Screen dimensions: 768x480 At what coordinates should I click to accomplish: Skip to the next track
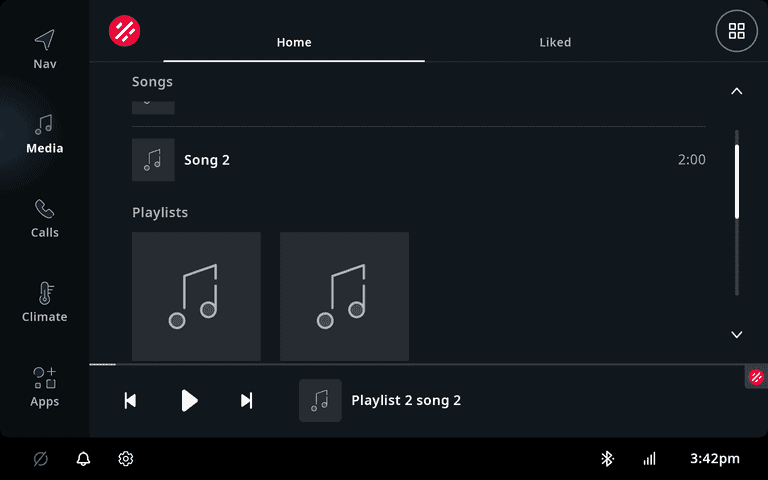coord(246,401)
